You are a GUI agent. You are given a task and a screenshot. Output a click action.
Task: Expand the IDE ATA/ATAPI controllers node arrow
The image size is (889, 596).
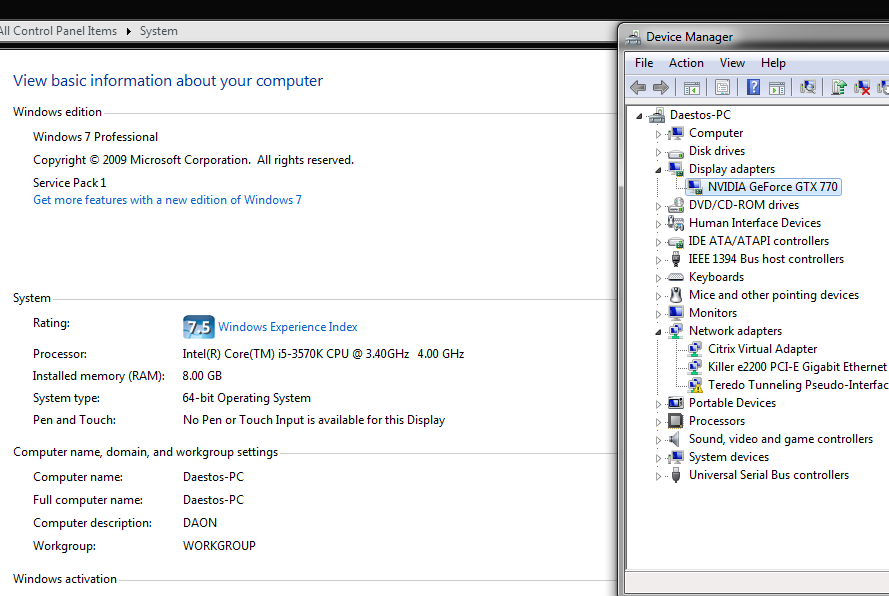[658, 243]
